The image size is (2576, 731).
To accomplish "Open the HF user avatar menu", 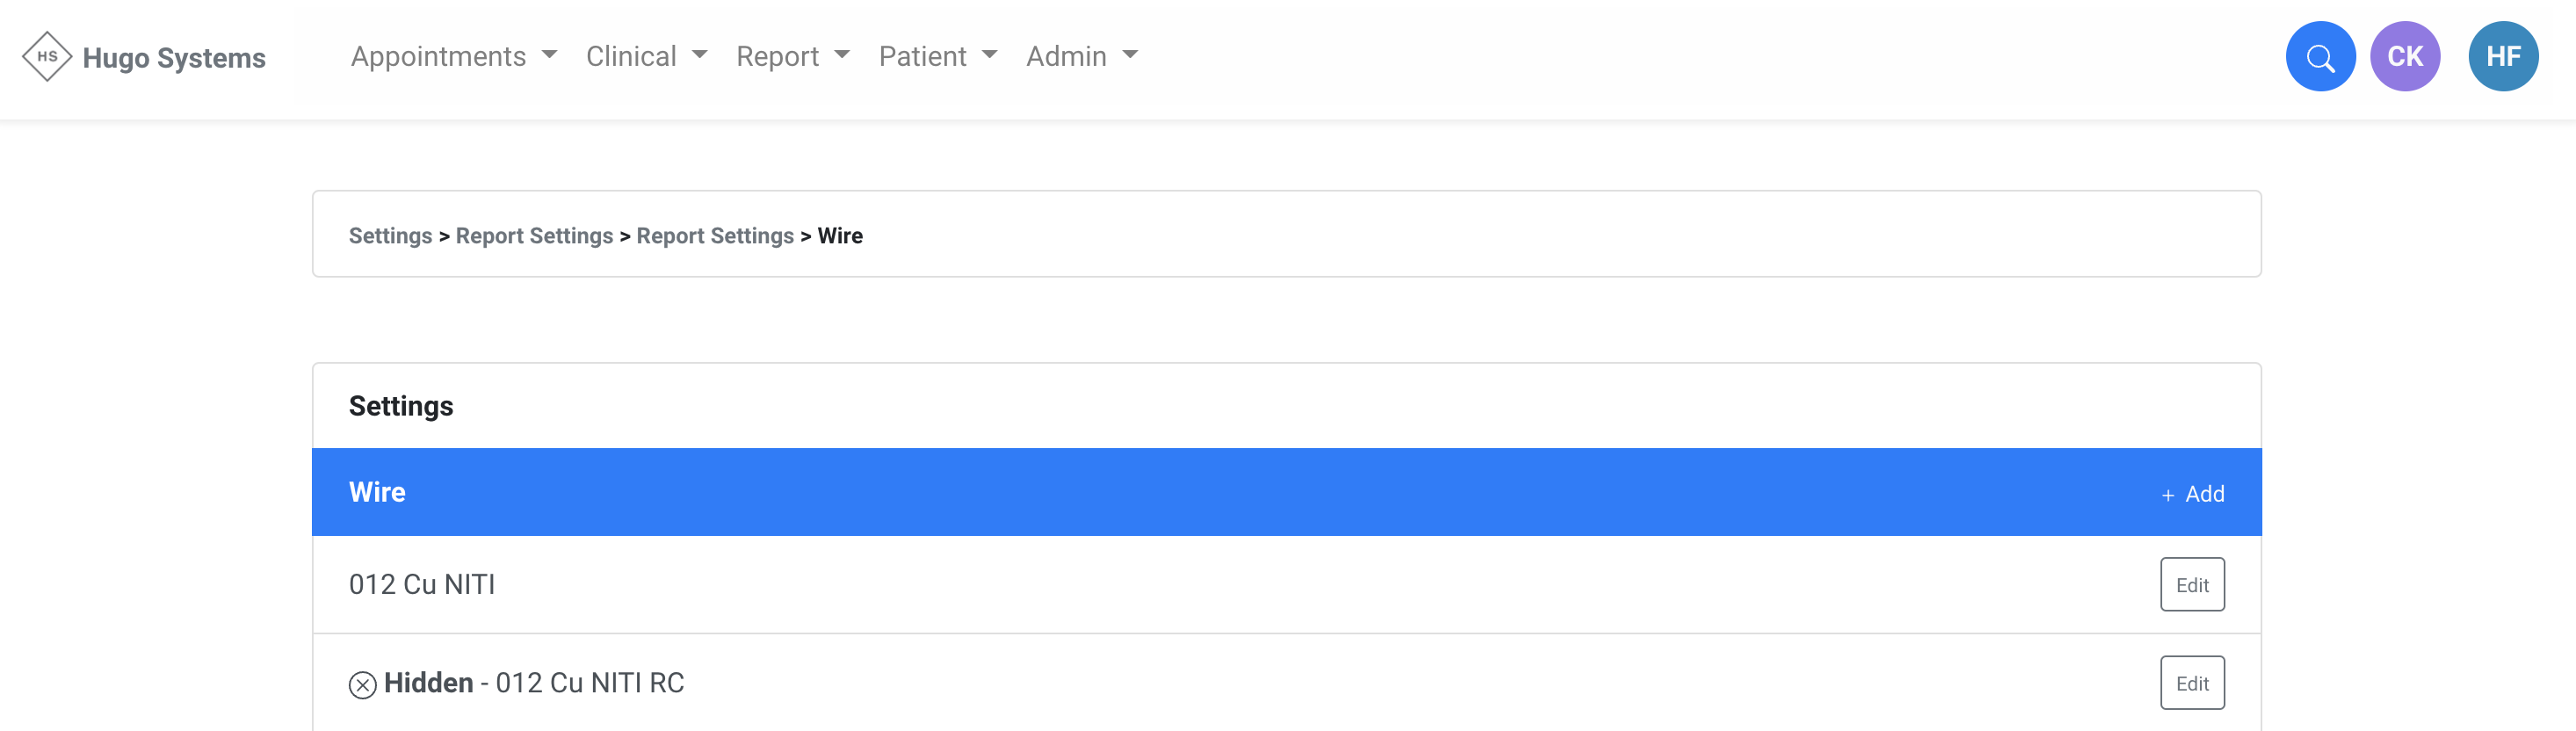I will [2502, 57].
